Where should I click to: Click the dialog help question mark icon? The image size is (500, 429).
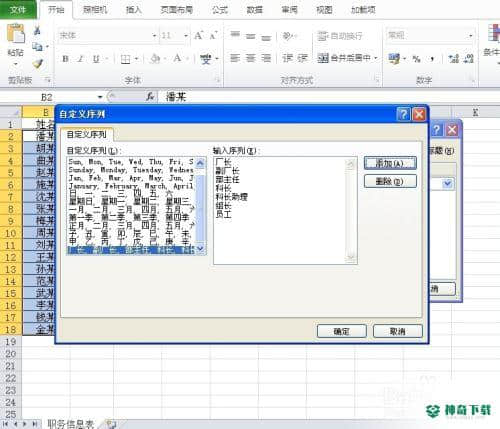point(403,114)
